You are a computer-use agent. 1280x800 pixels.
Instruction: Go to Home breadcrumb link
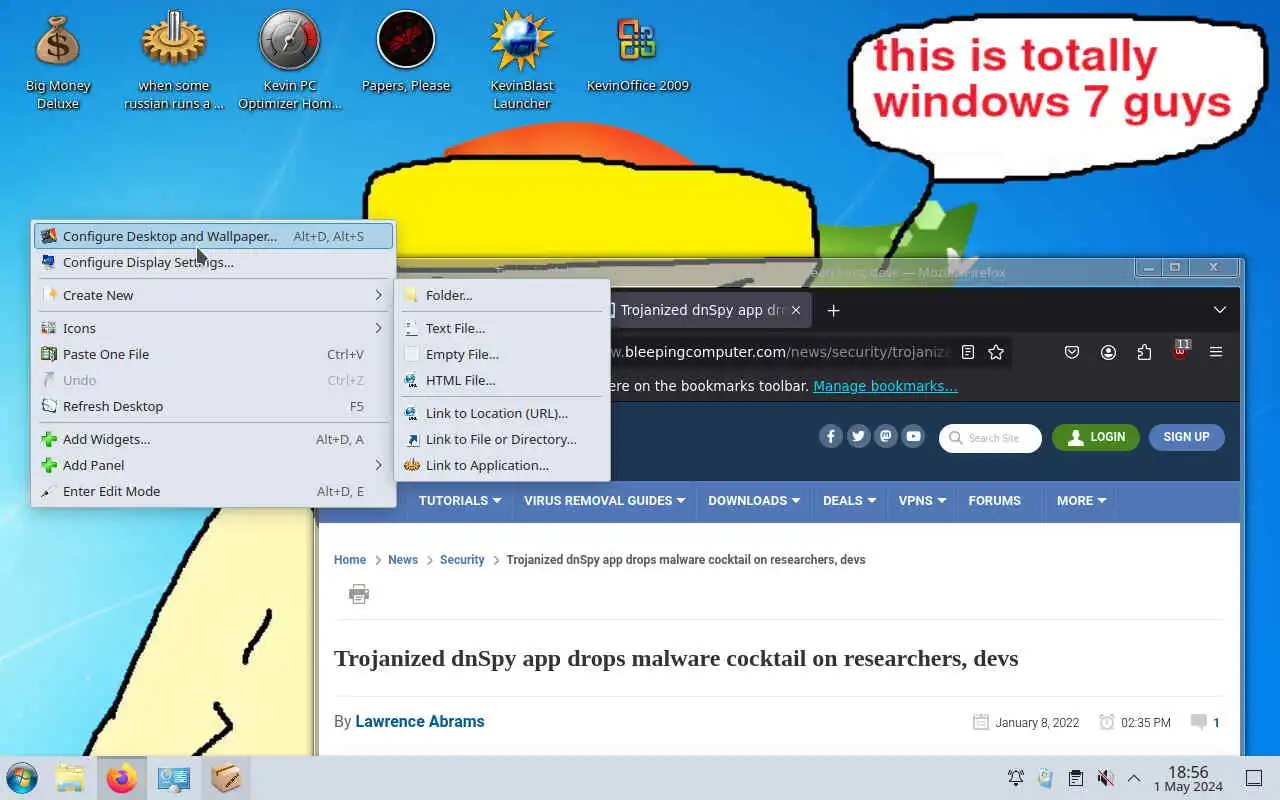(x=350, y=560)
